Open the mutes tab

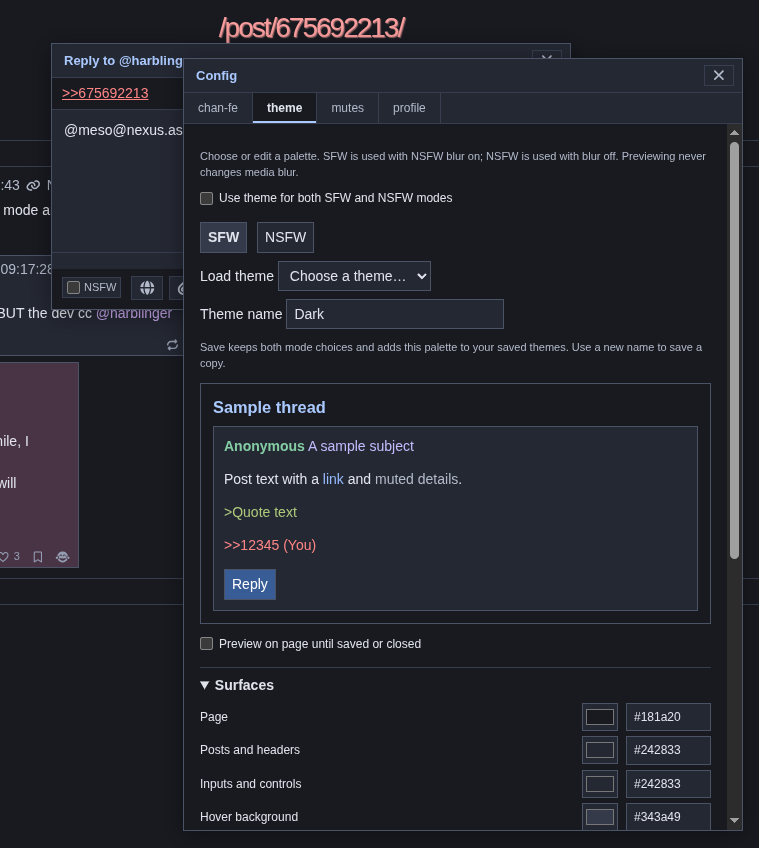click(x=347, y=108)
